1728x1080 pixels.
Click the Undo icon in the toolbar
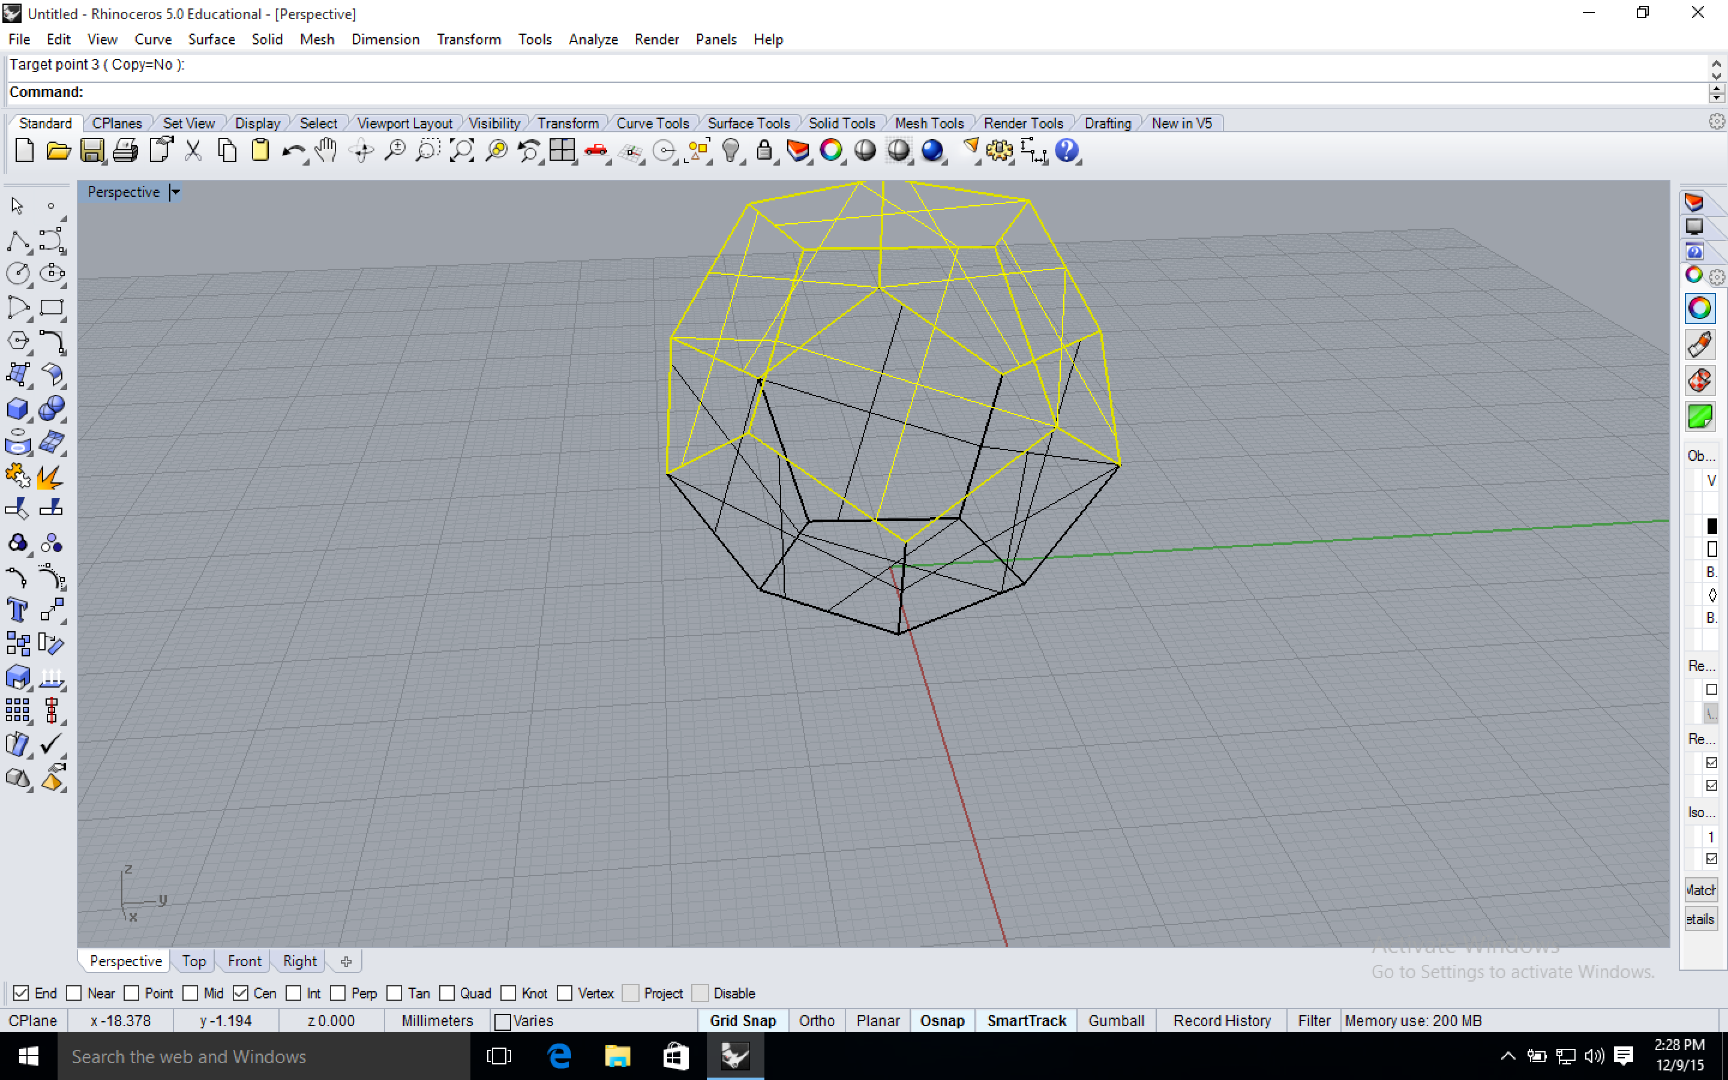click(293, 151)
